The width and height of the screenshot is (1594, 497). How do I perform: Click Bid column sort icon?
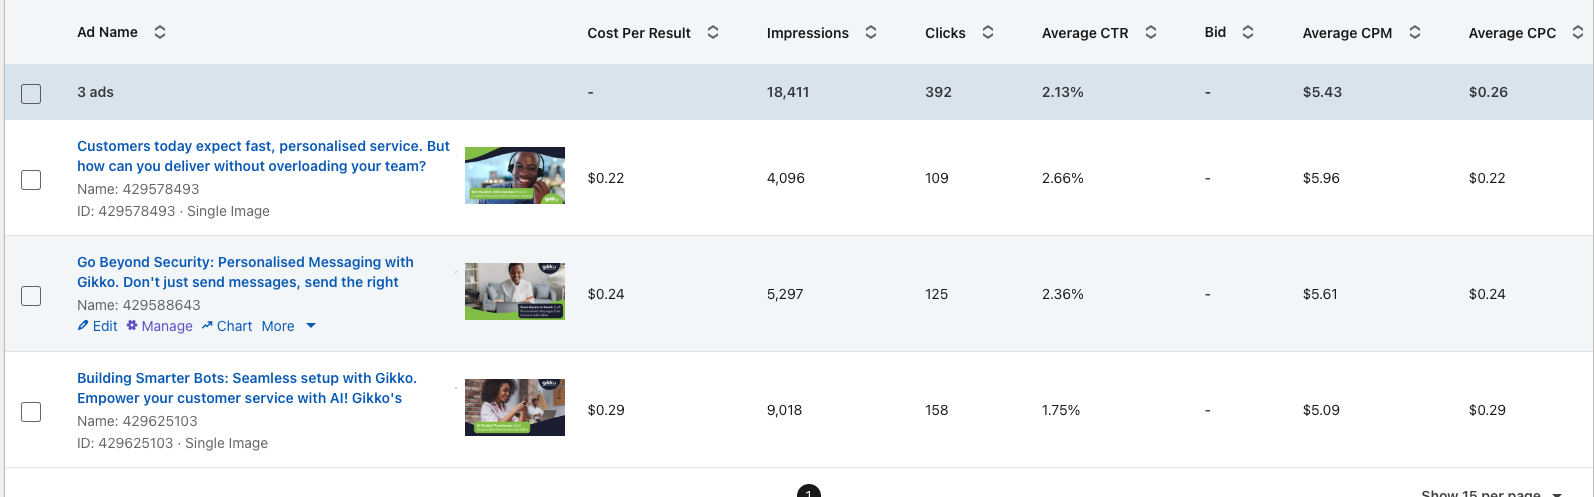click(1247, 32)
